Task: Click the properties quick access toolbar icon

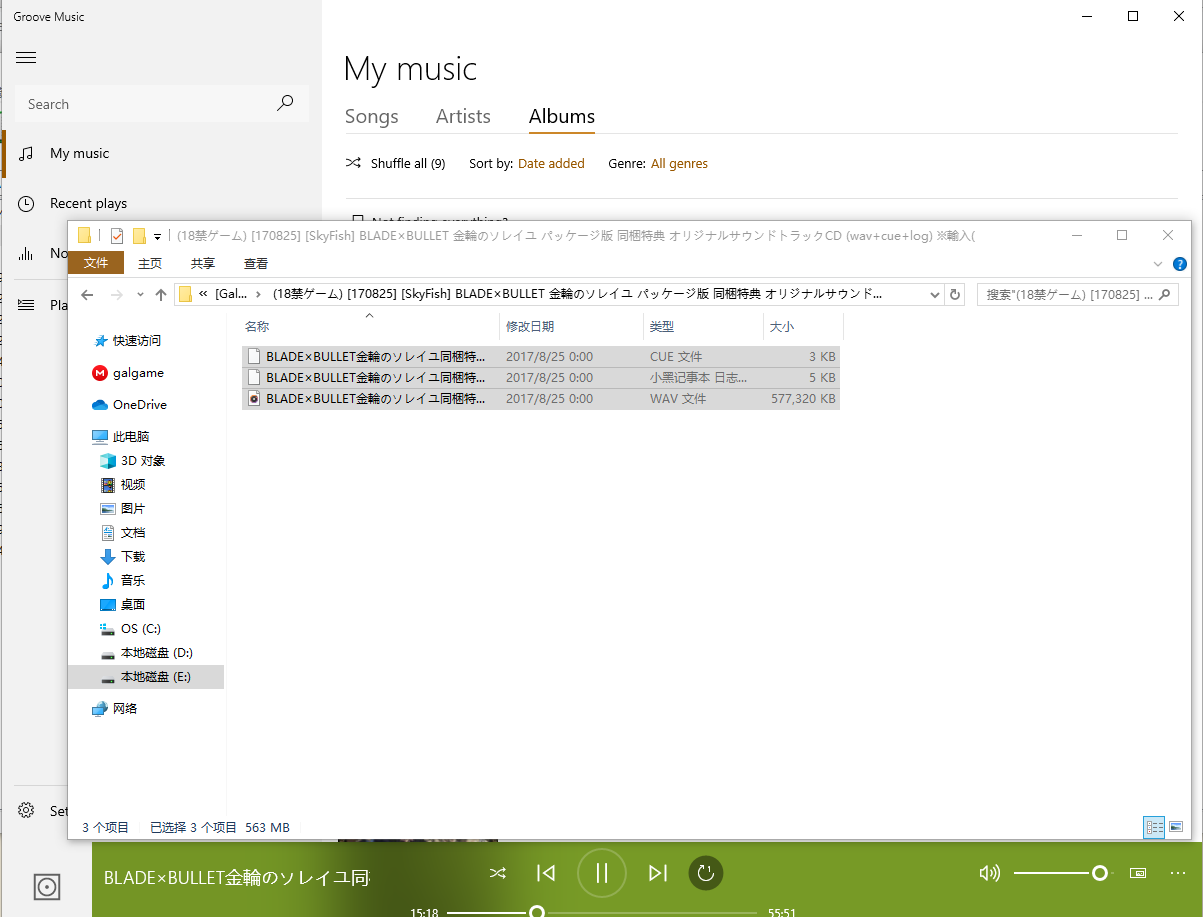Action: point(116,236)
